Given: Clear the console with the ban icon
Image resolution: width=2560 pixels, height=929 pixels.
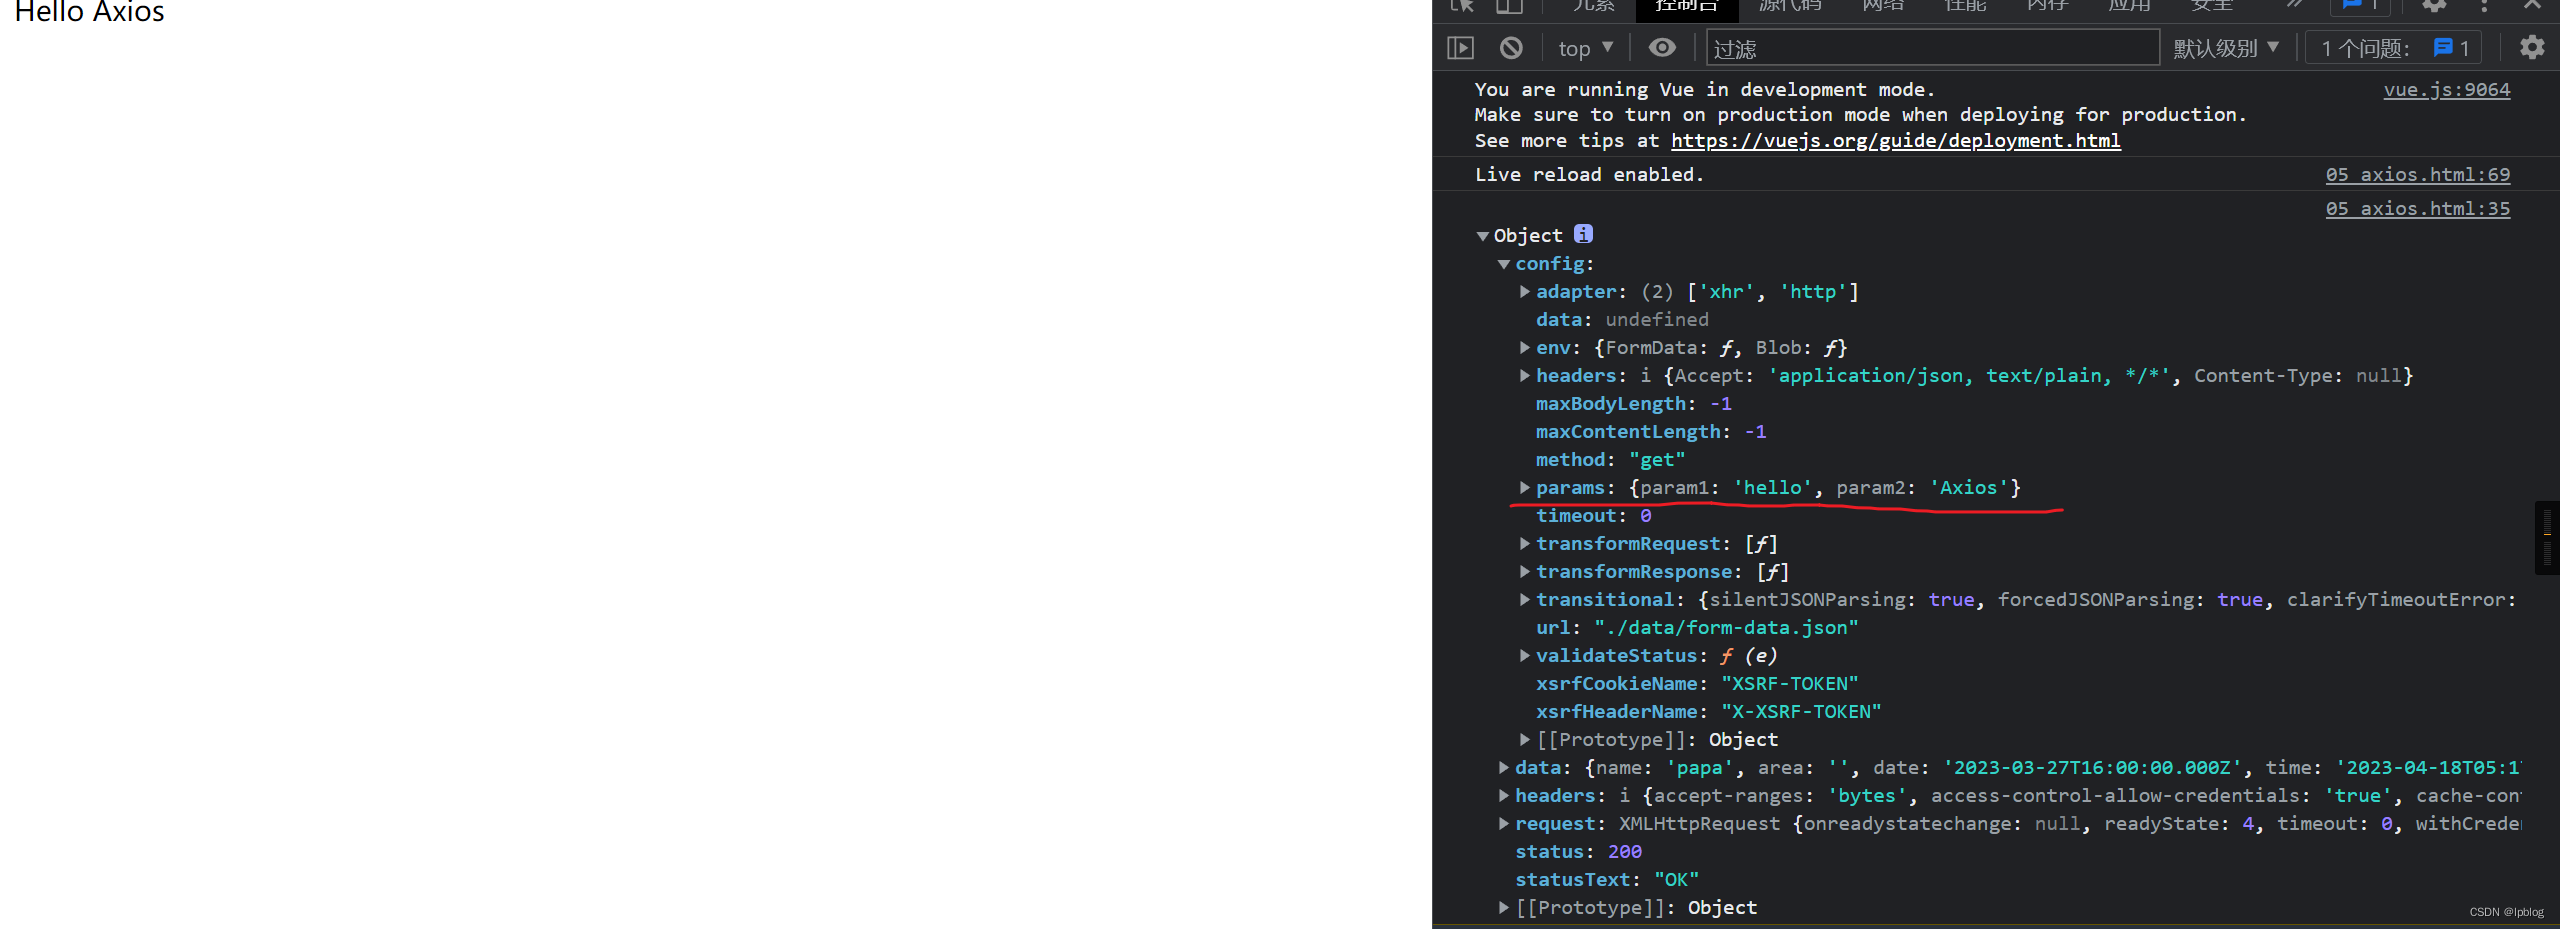Looking at the screenshot, I should 1511,48.
